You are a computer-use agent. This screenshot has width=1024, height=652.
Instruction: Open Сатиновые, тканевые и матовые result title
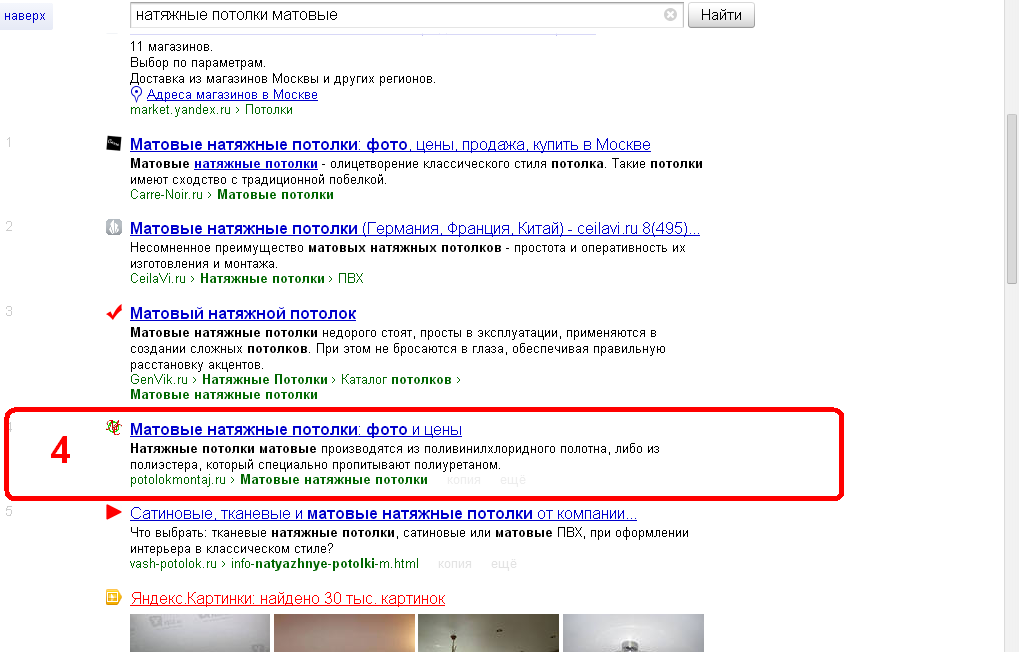[x=383, y=514]
